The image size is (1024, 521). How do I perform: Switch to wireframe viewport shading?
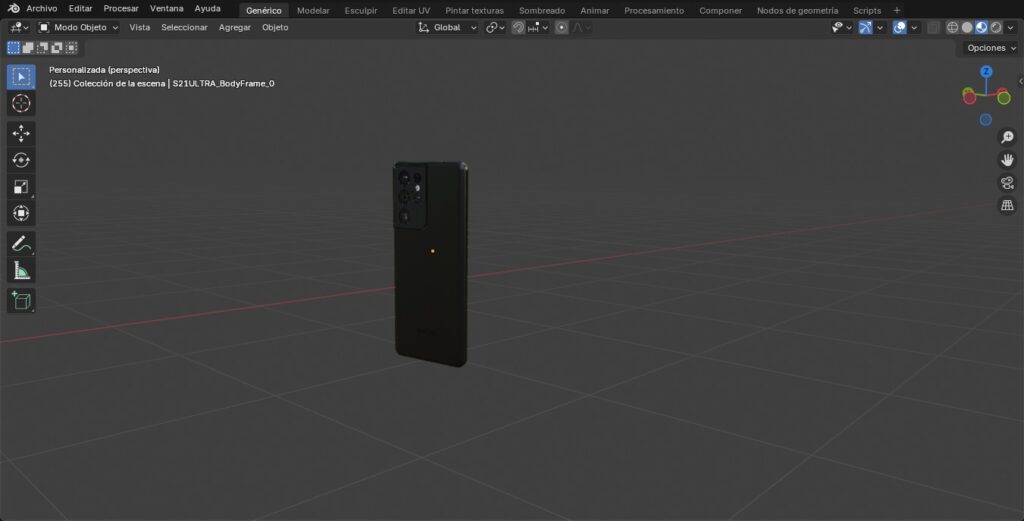coord(952,27)
